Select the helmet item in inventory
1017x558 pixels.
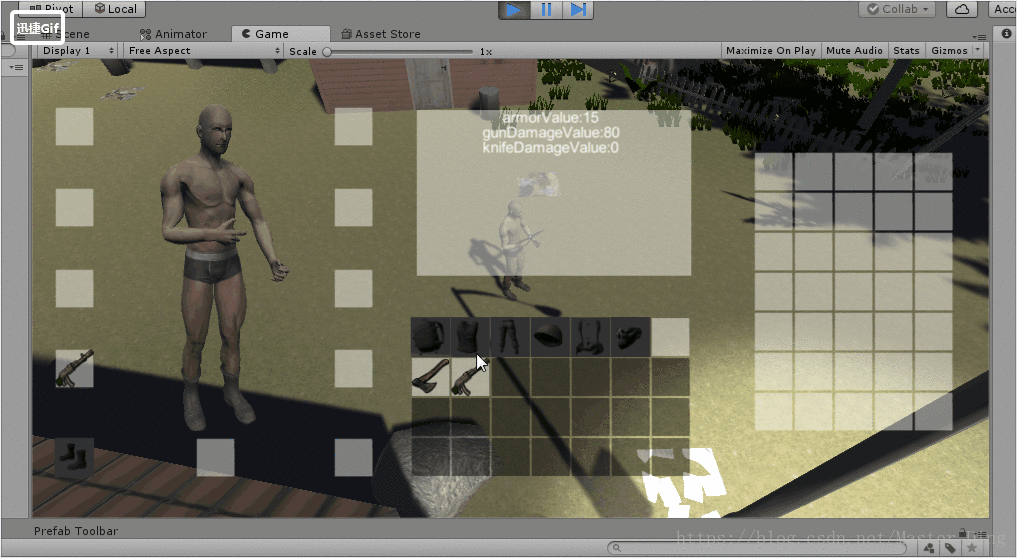(x=550, y=337)
